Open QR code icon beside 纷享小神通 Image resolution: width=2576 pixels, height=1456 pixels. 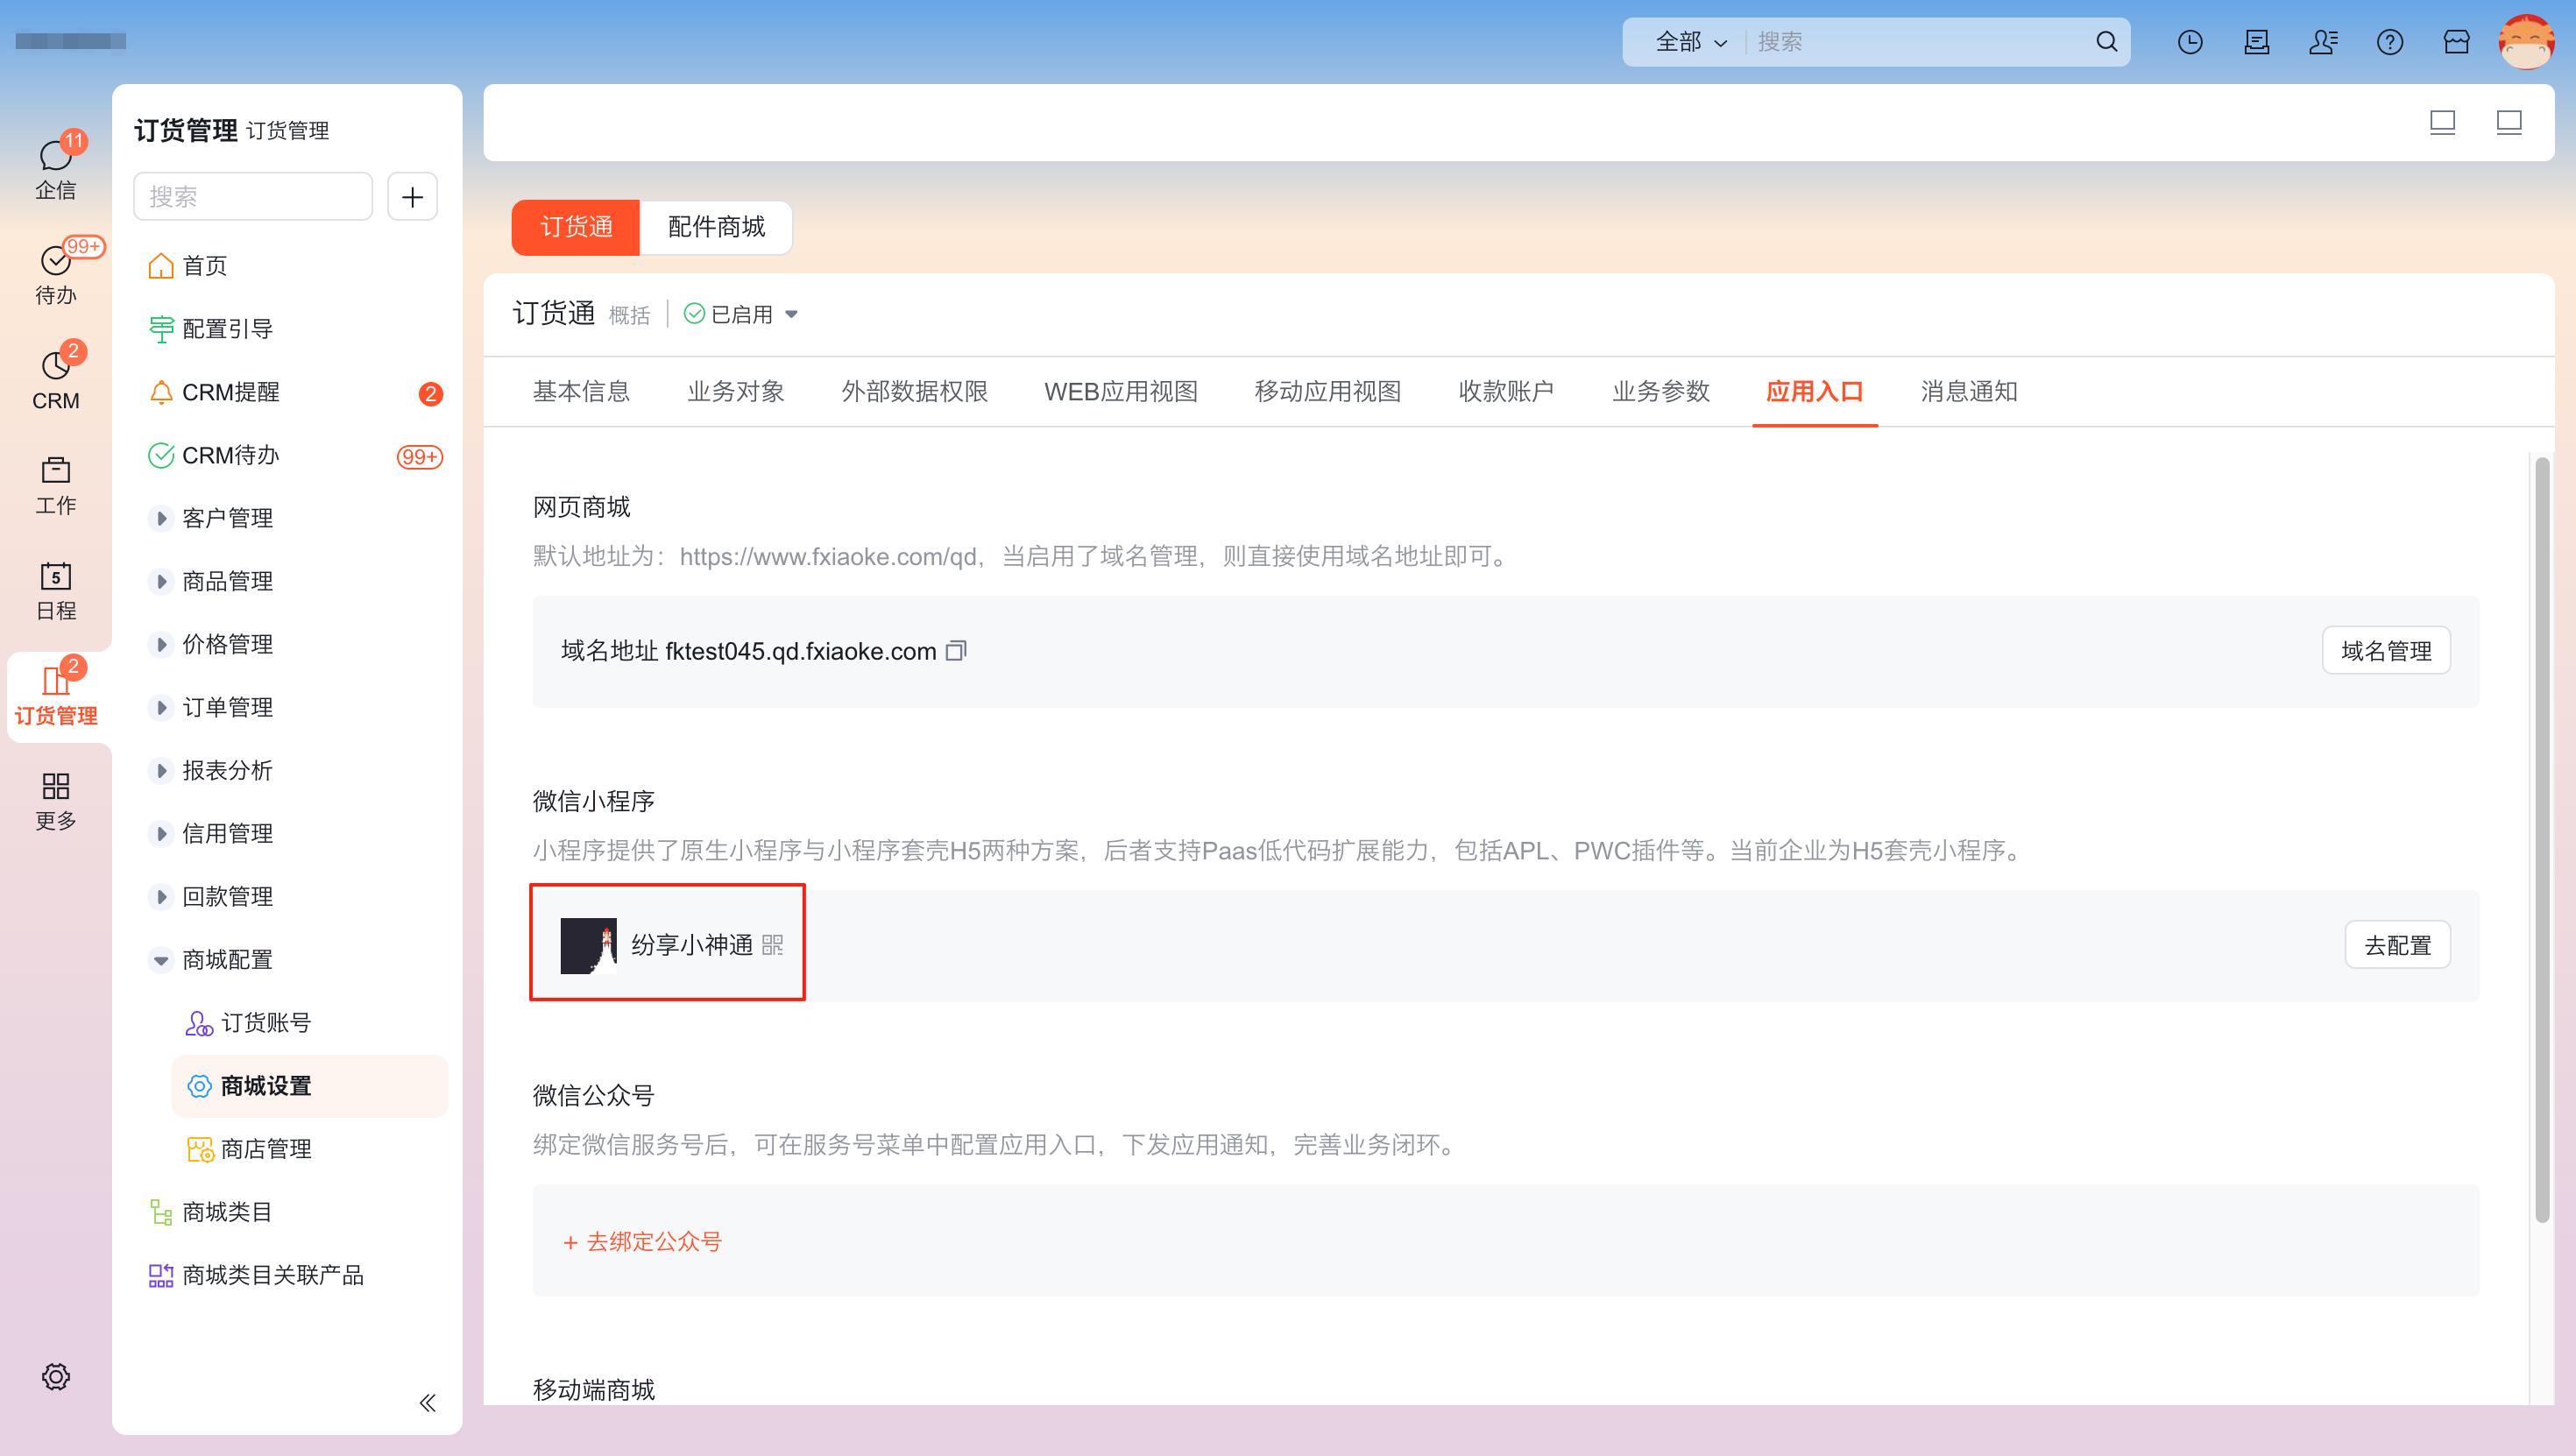pyautogui.click(x=772, y=945)
